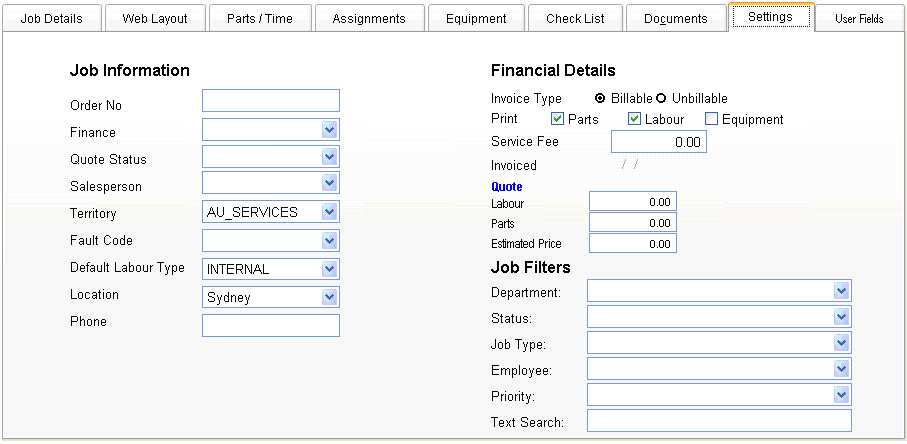Go to the Check List tab
907x444 pixels.
pyautogui.click(x=575, y=18)
